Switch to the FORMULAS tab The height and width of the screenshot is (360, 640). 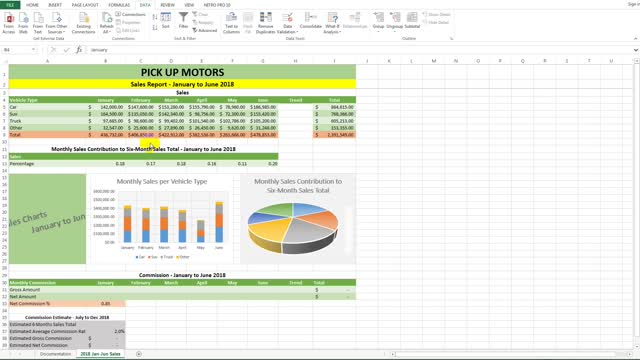[x=119, y=5]
